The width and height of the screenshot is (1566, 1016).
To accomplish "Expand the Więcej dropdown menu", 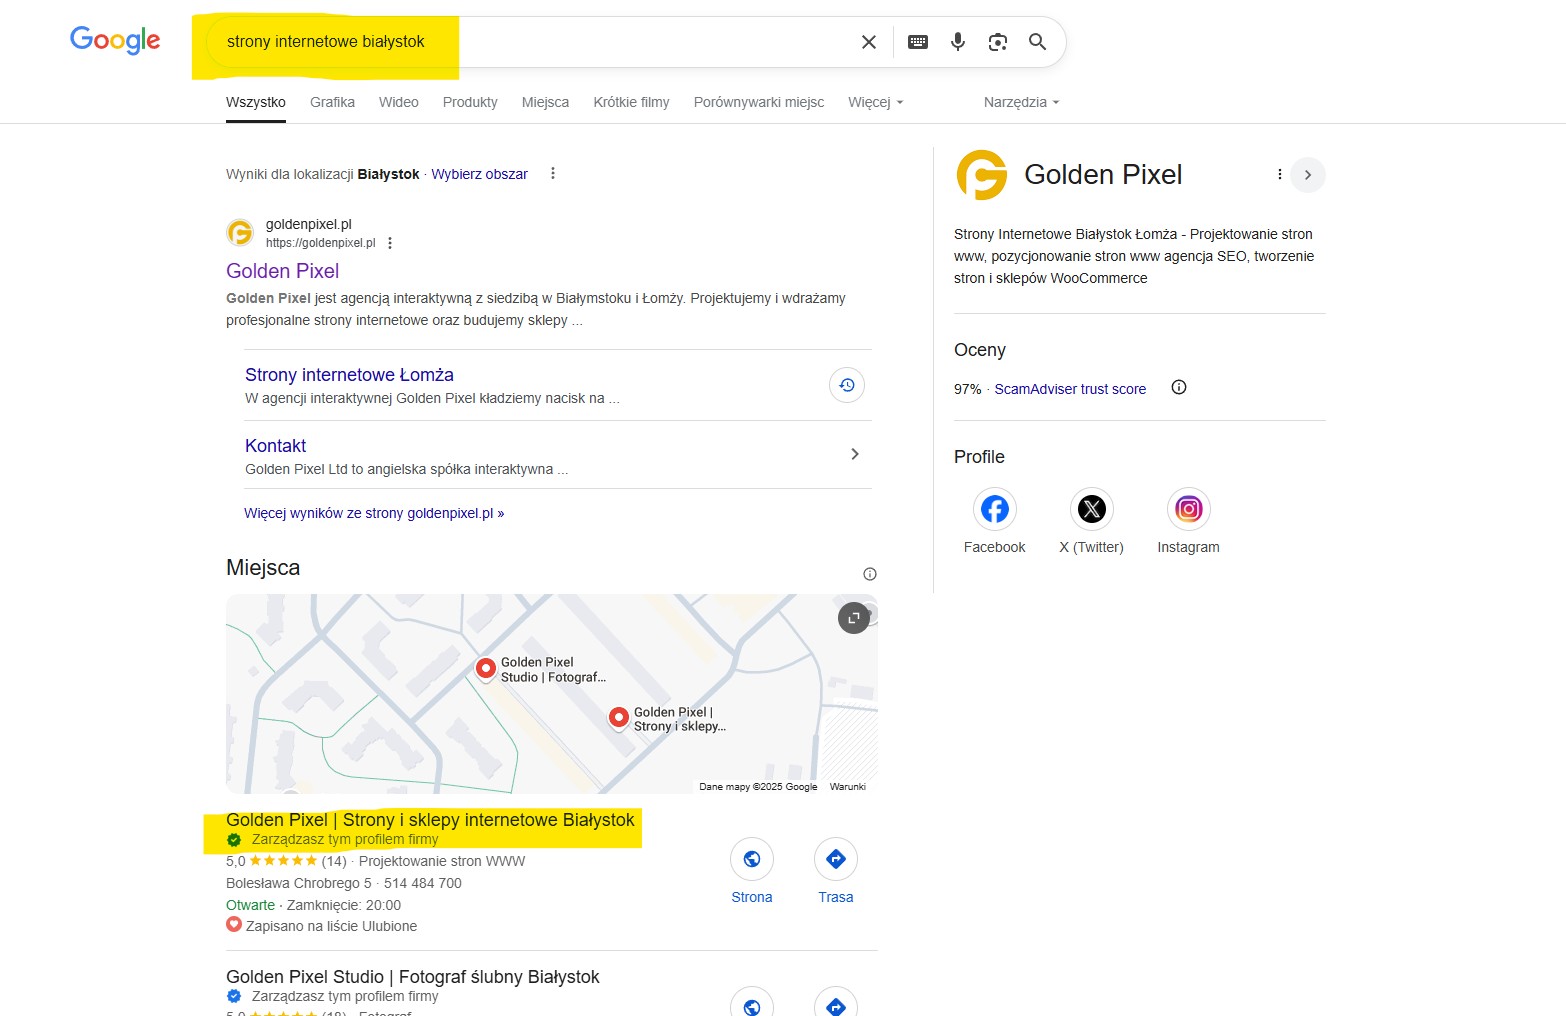I will [876, 102].
